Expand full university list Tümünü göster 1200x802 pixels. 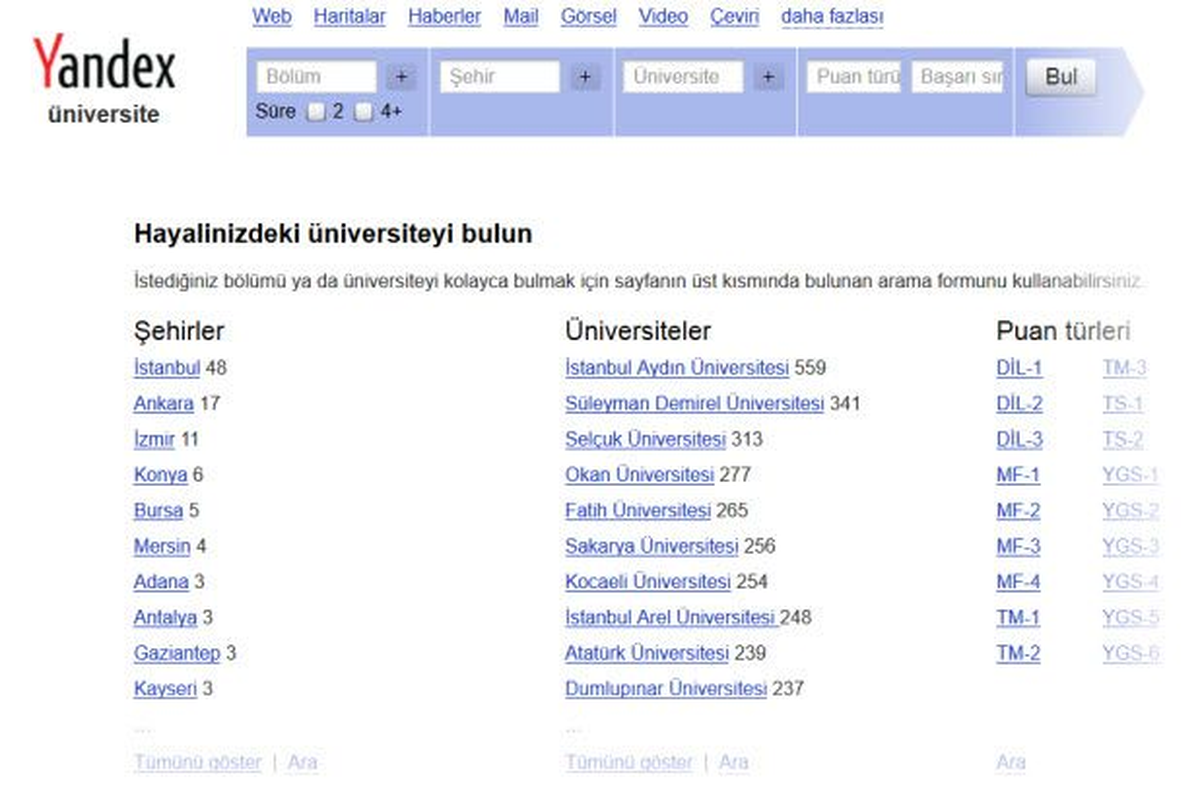point(629,762)
